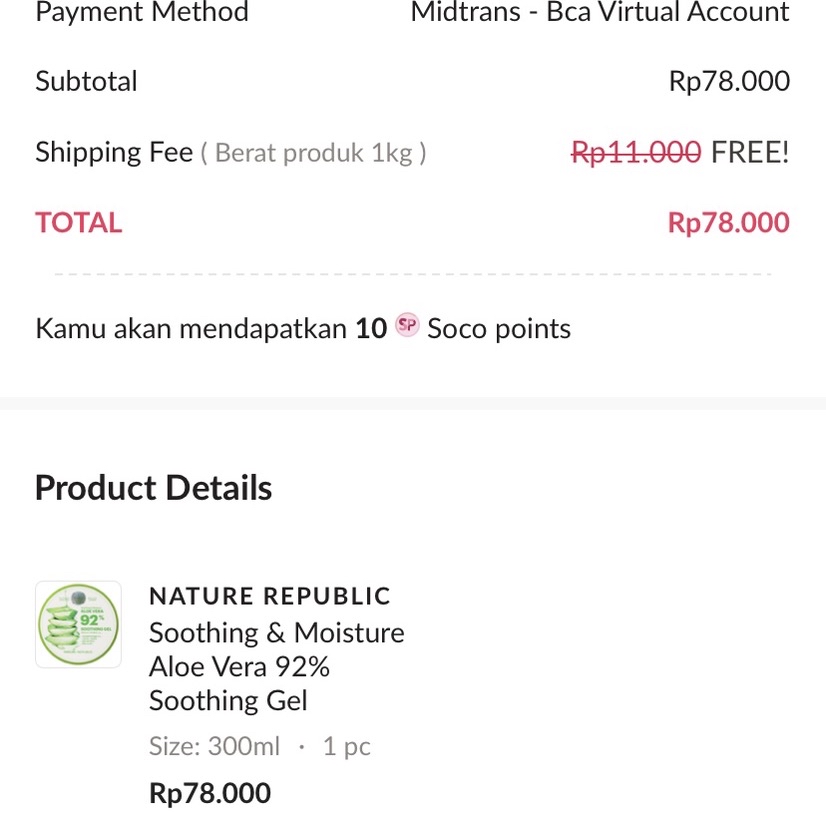Select the Payment Method label
The height and width of the screenshot is (824, 826).
click(142, 13)
